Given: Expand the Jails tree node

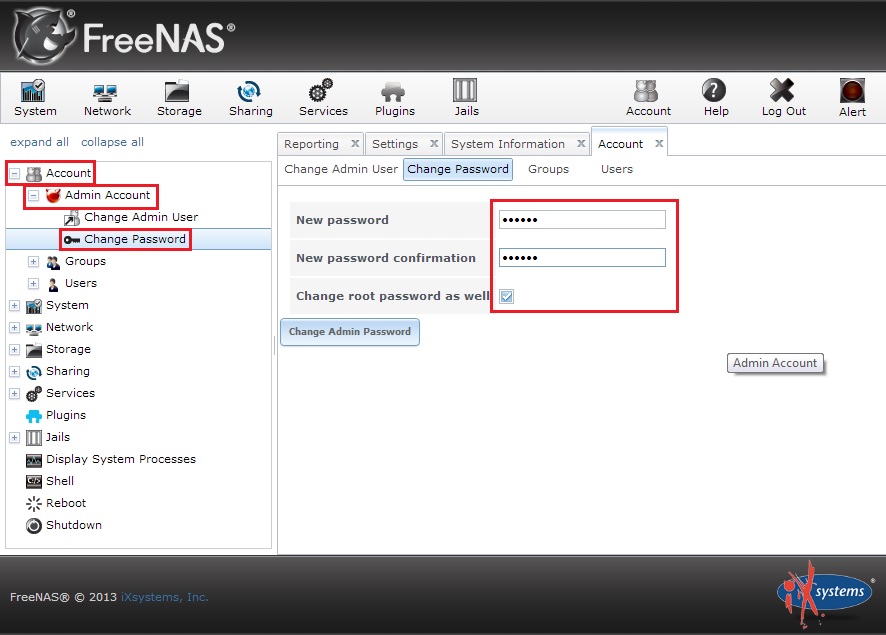Looking at the screenshot, I should pyautogui.click(x=15, y=438).
